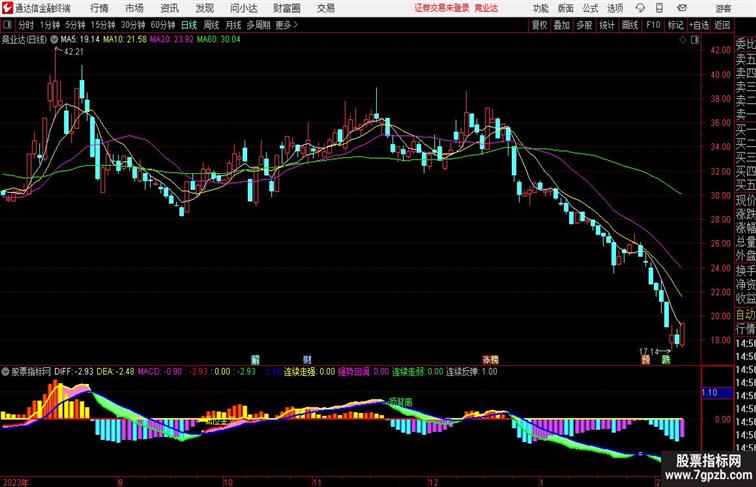
Task: Switch to the 60分钟 period tab
Action: [x=162, y=25]
